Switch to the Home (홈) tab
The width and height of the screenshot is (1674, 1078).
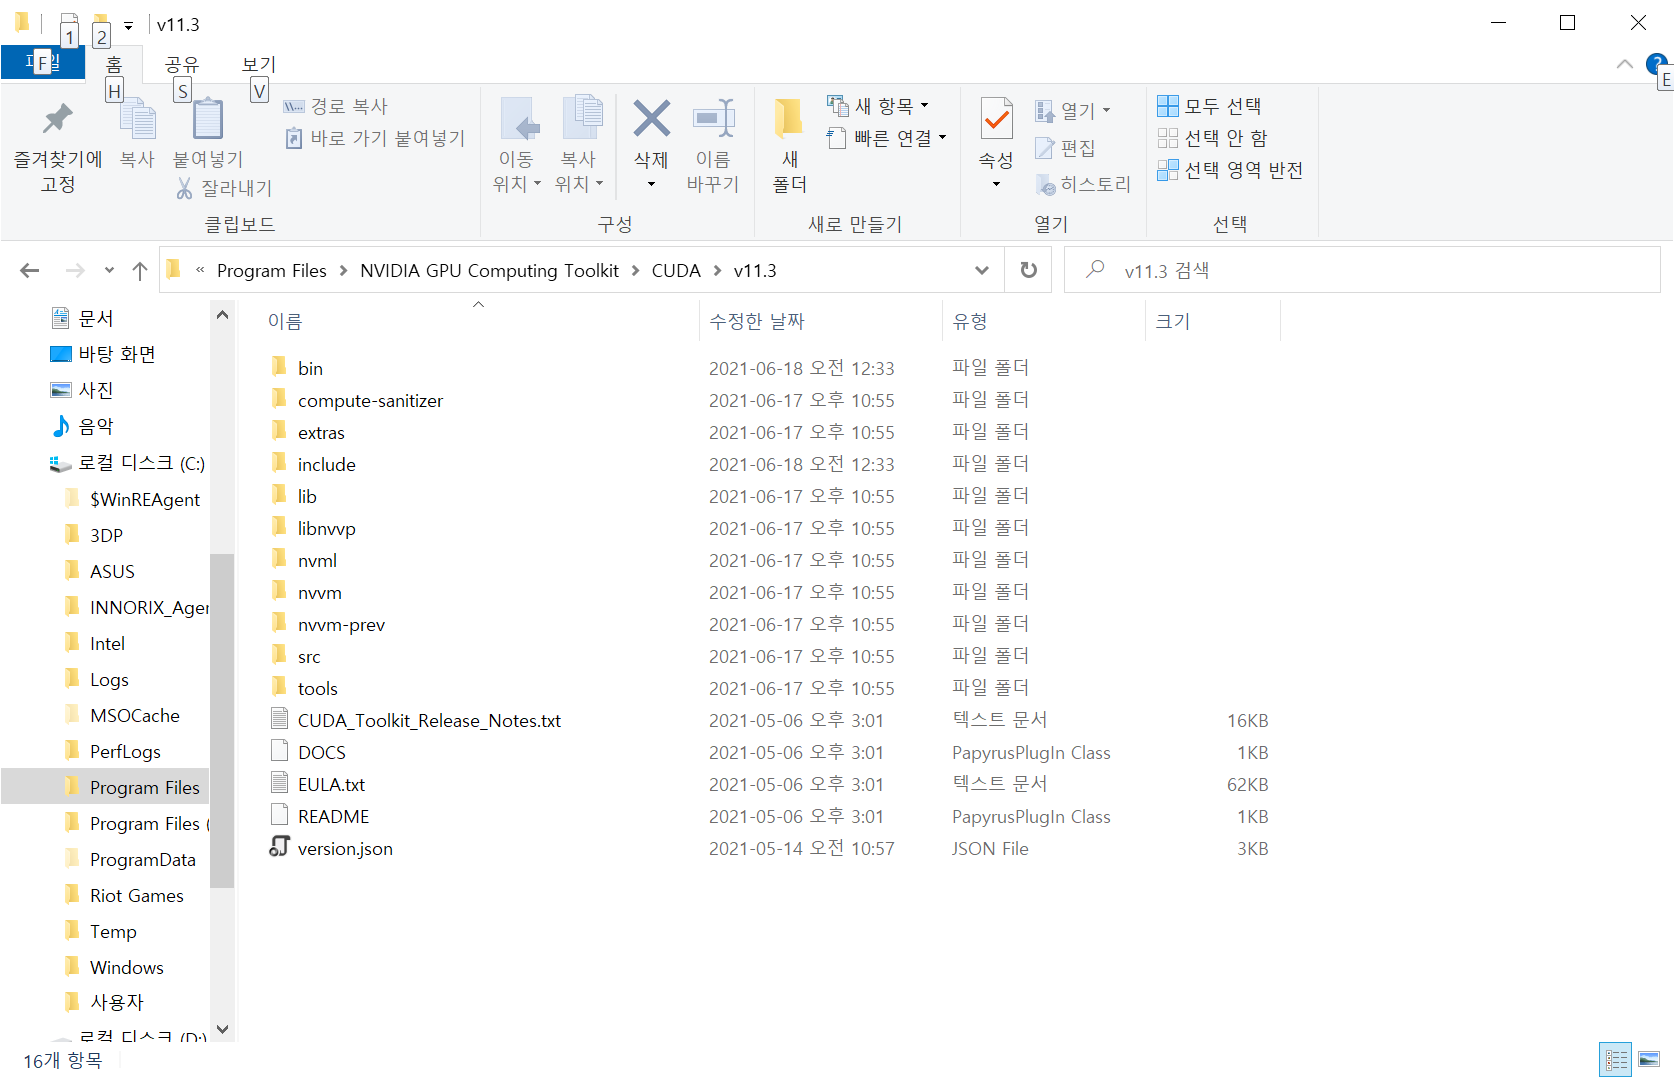tap(114, 64)
